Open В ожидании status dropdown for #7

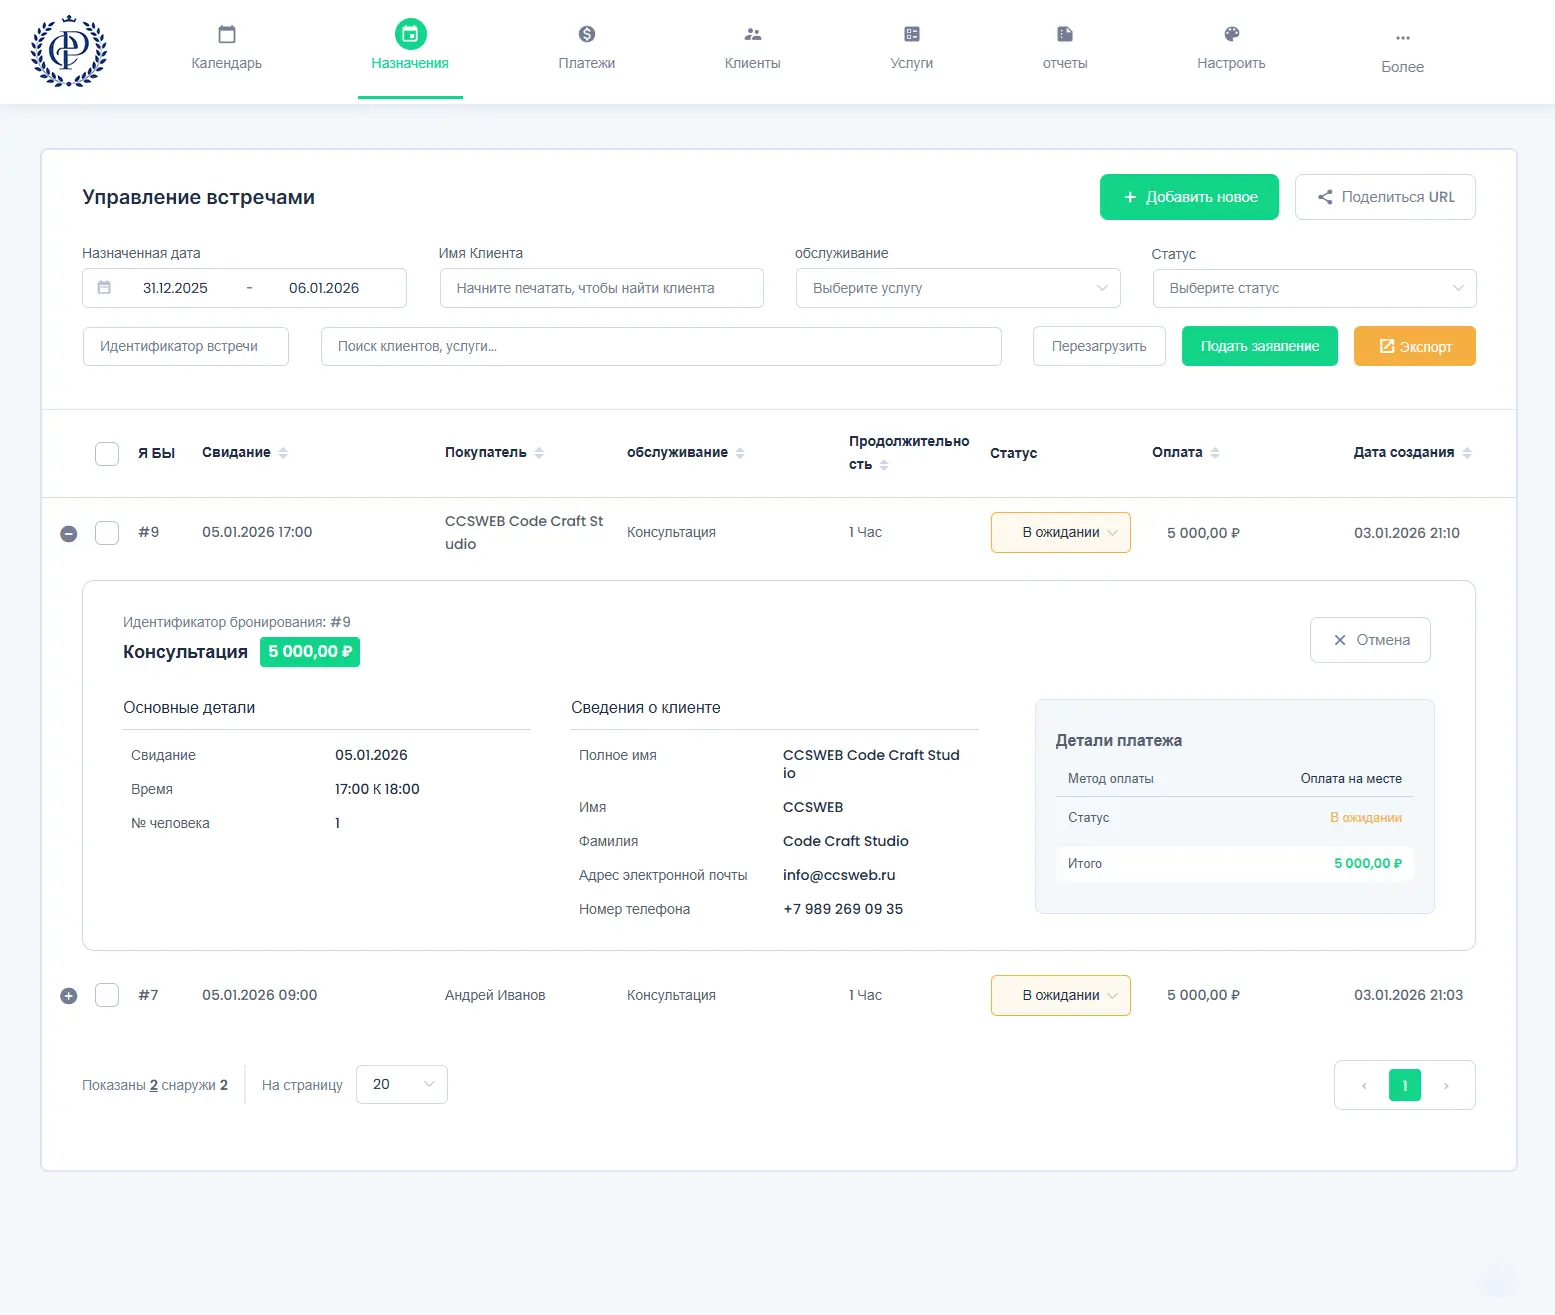click(x=1061, y=995)
